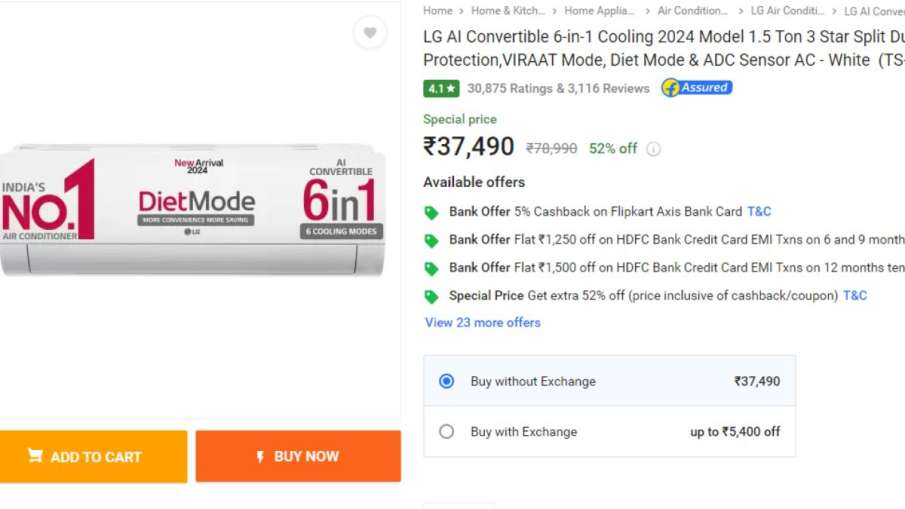This screenshot has height=509, width=905.
Task: Expand View 23 more offers
Action: pyautogui.click(x=482, y=322)
